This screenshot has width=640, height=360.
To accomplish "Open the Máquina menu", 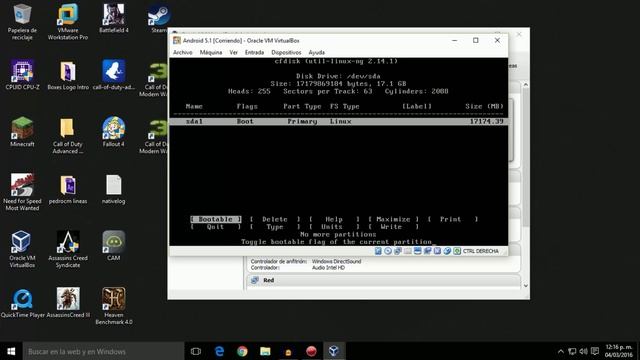I will (x=211, y=53).
